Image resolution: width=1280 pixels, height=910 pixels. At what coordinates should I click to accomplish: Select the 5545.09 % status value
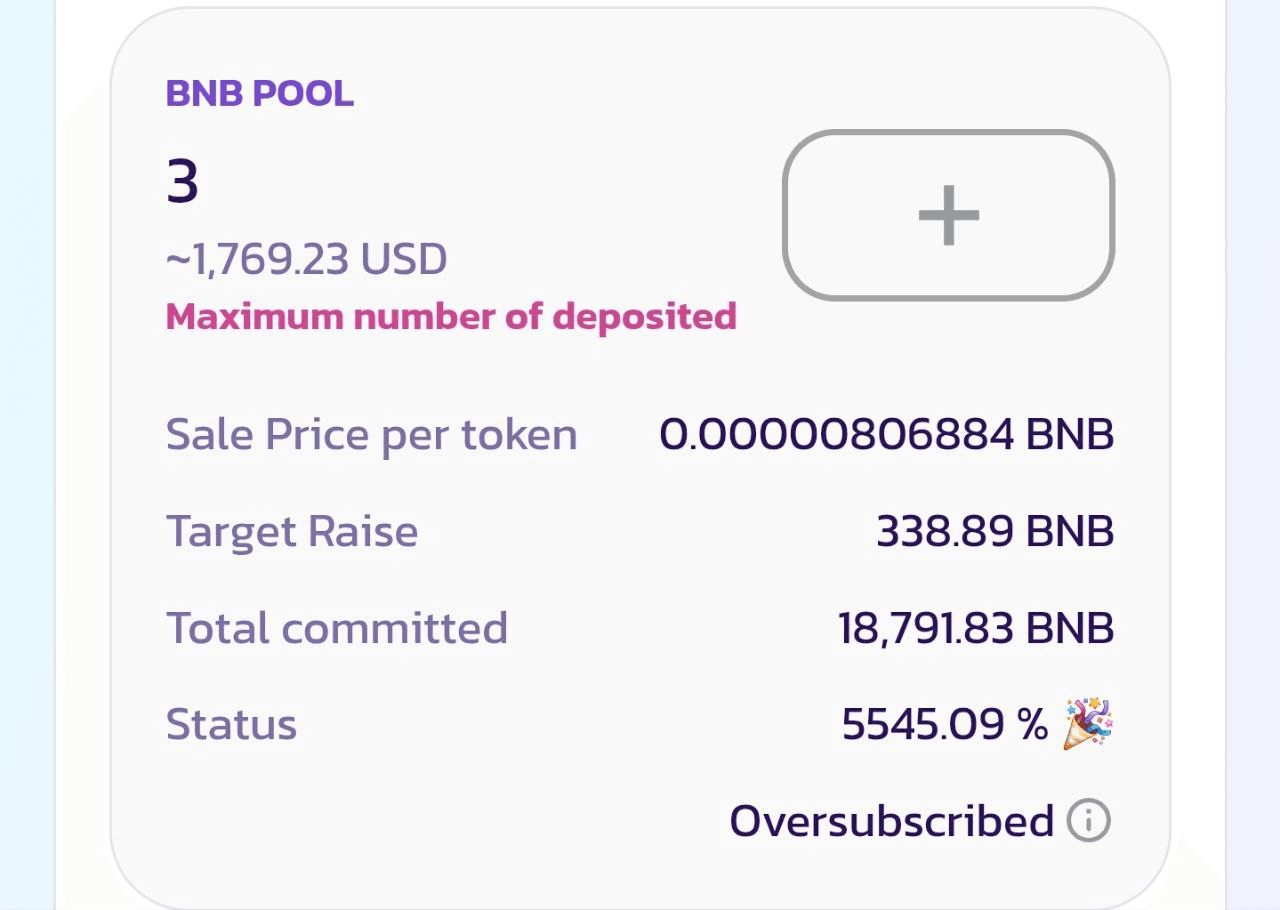click(944, 724)
